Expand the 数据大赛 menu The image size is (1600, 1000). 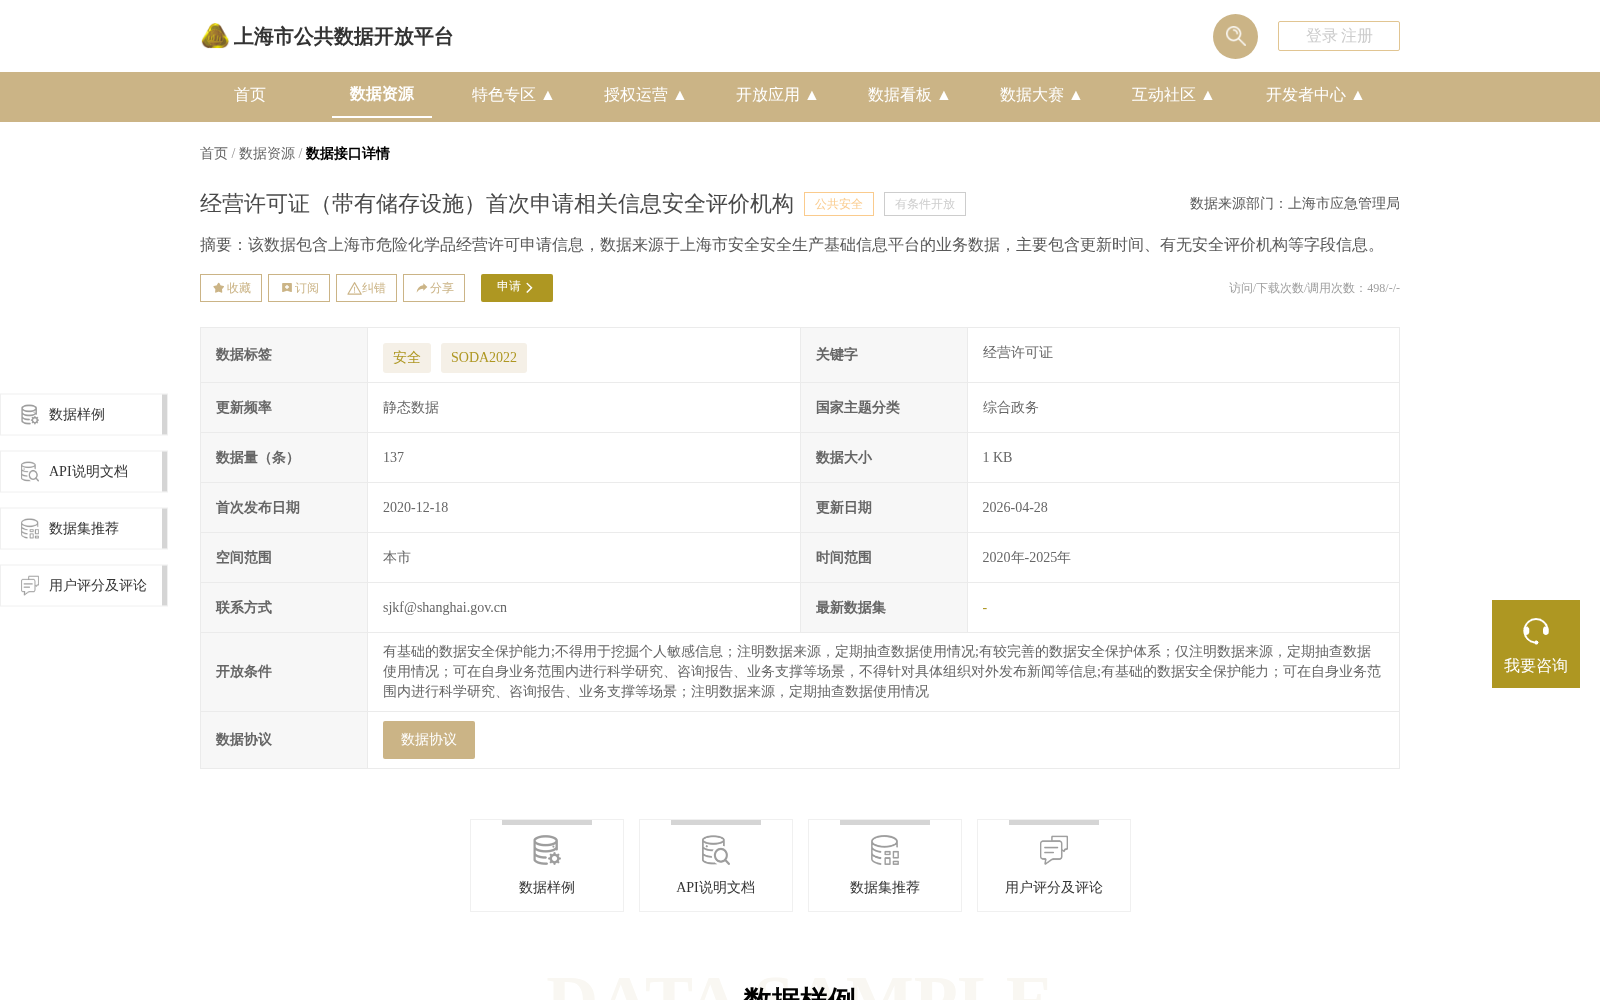click(1041, 95)
